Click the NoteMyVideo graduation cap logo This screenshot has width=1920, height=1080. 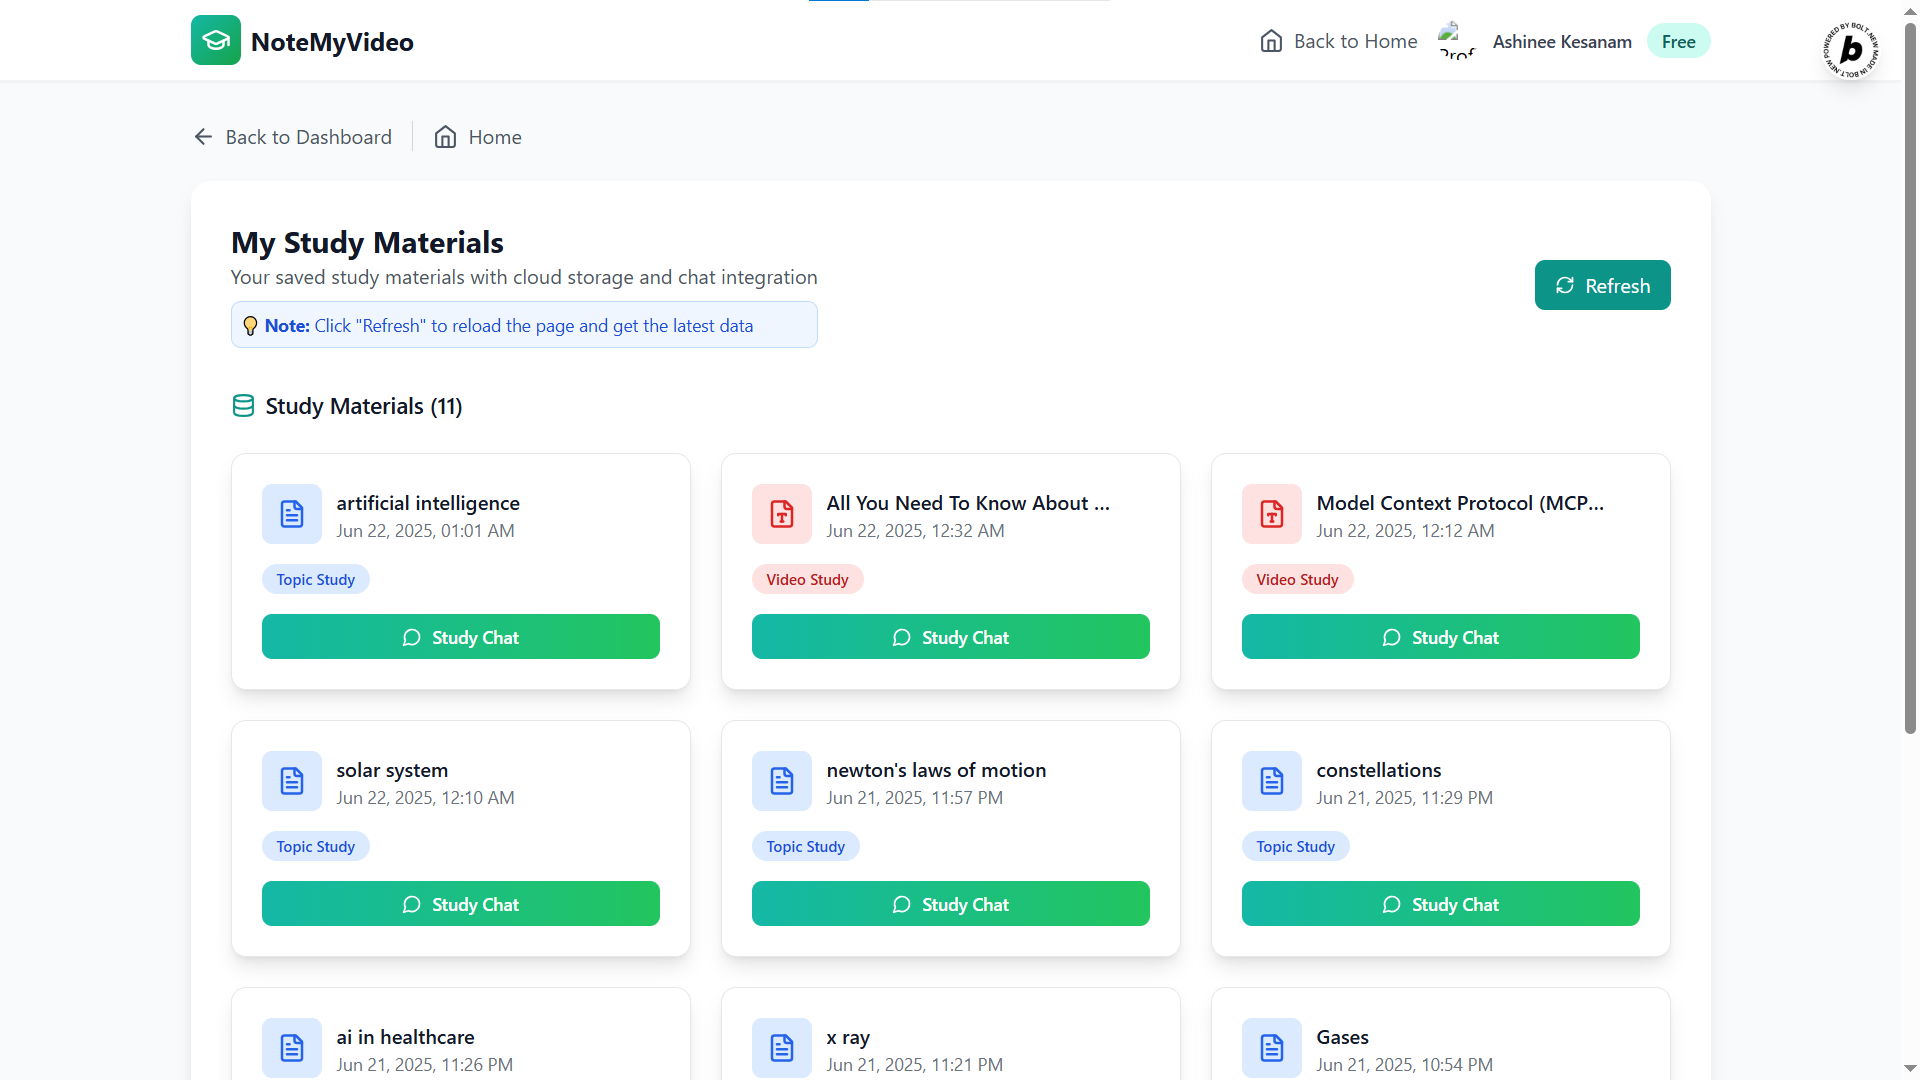(216, 41)
